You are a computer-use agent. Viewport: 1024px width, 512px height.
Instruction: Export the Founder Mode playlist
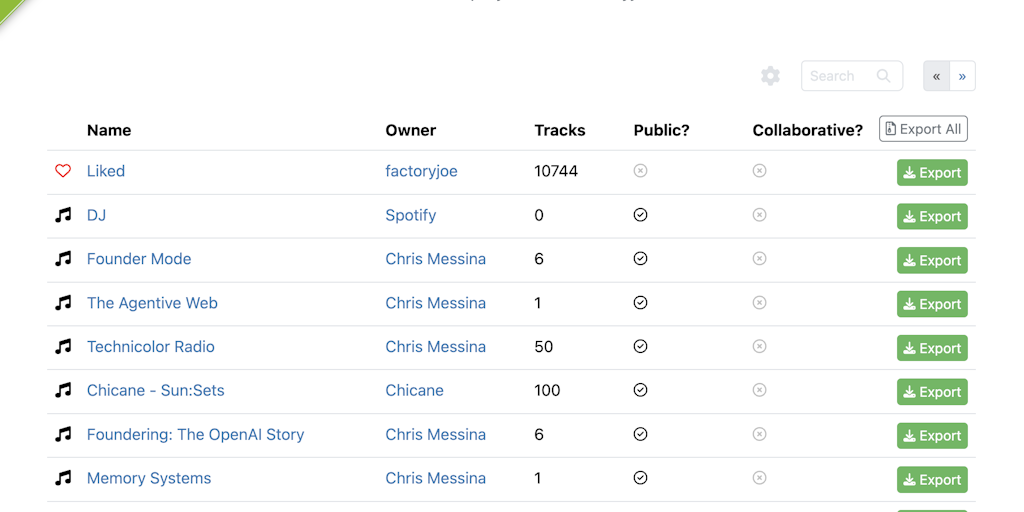pyautogui.click(x=932, y=260)
